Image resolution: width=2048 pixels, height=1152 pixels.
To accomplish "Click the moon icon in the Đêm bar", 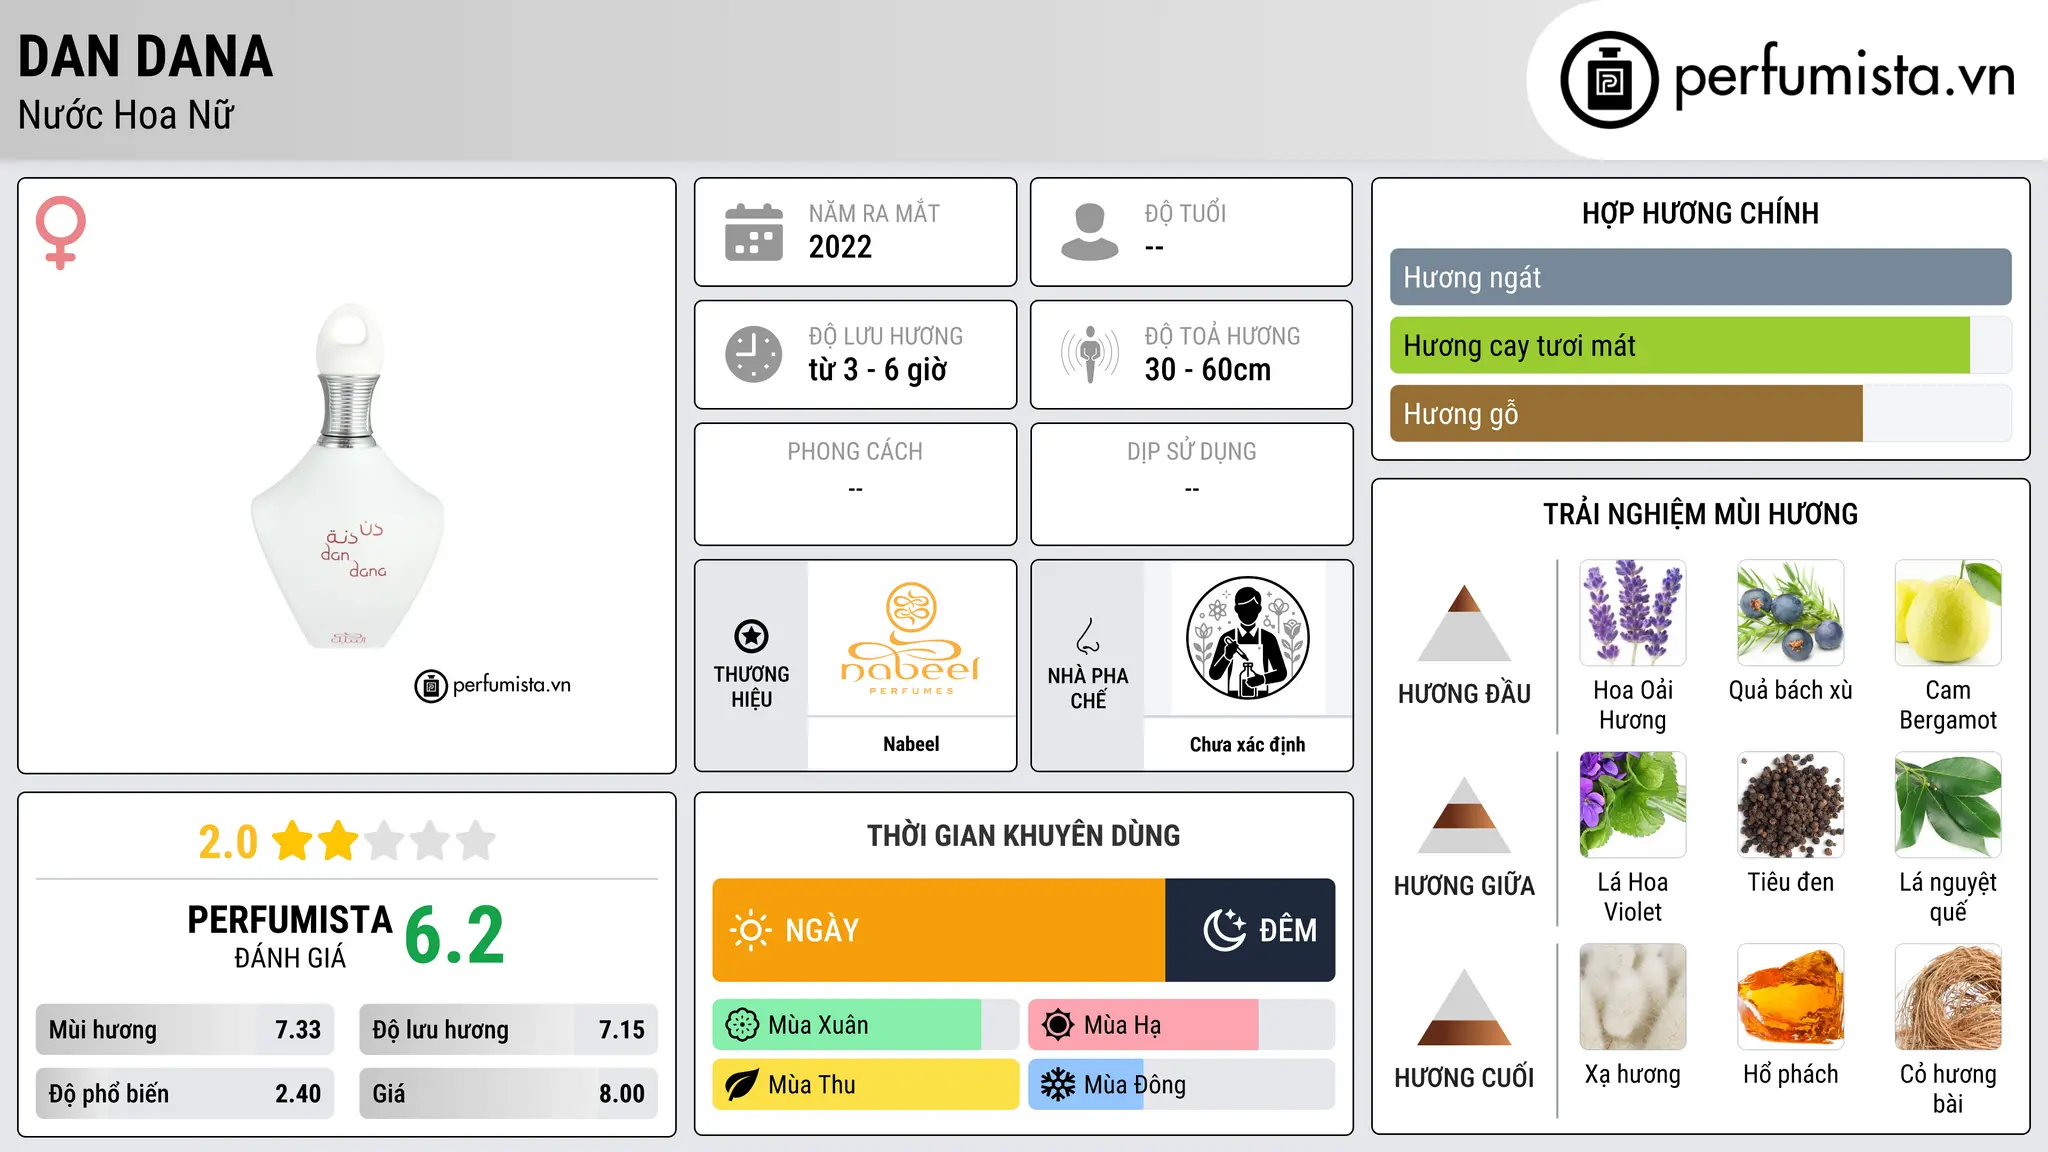I will [1224, 930].
